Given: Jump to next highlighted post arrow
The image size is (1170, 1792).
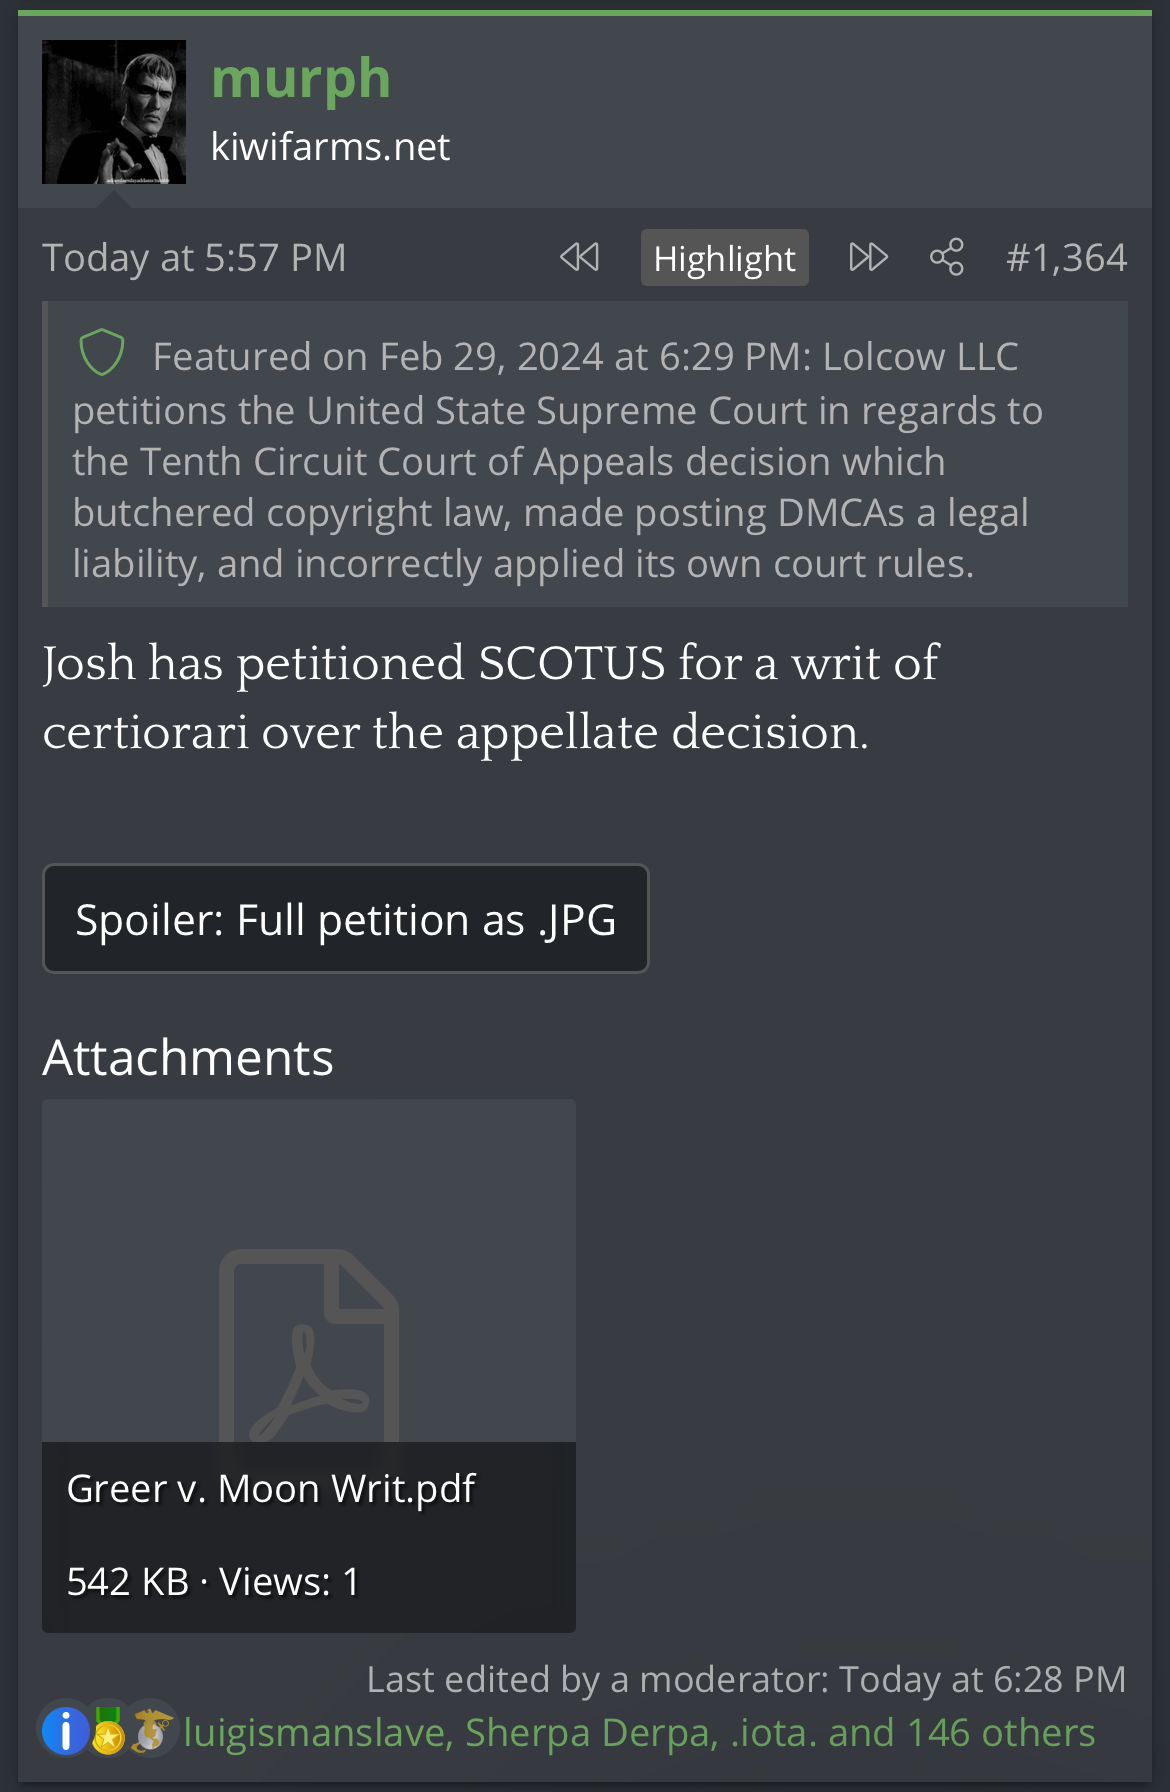Looking at the screenshot, I should tap(868, 258).
